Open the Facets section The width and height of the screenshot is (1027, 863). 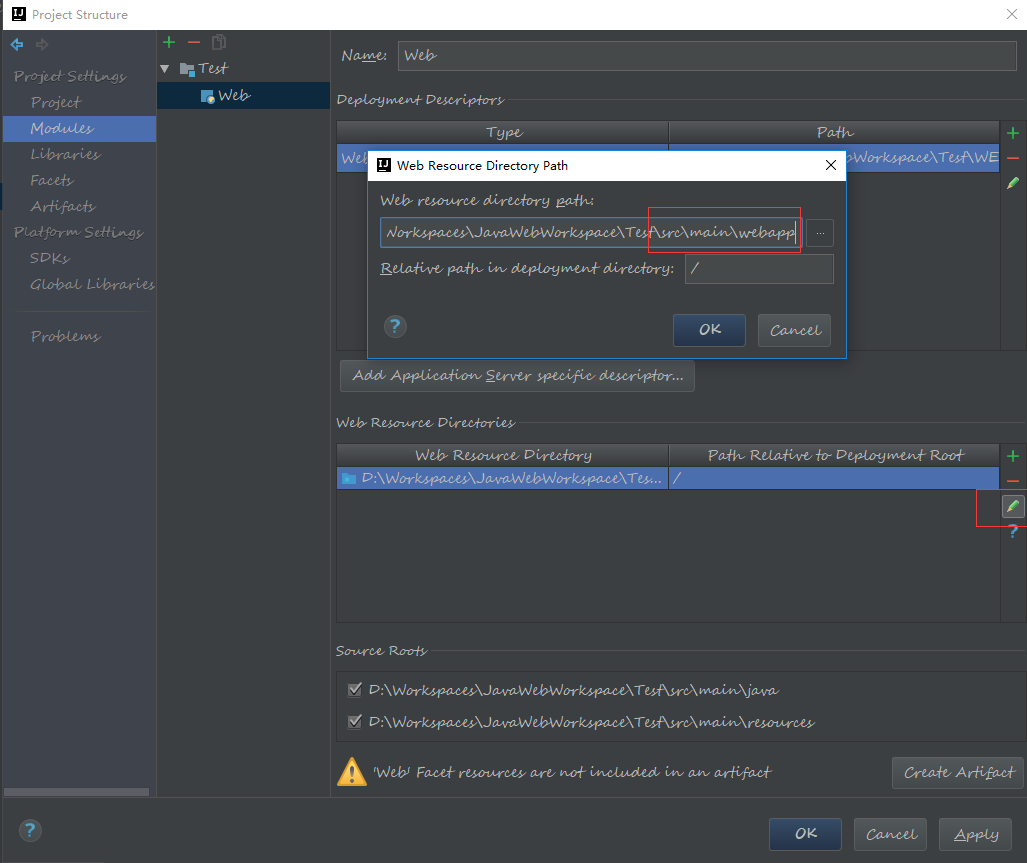coord(52,181)
